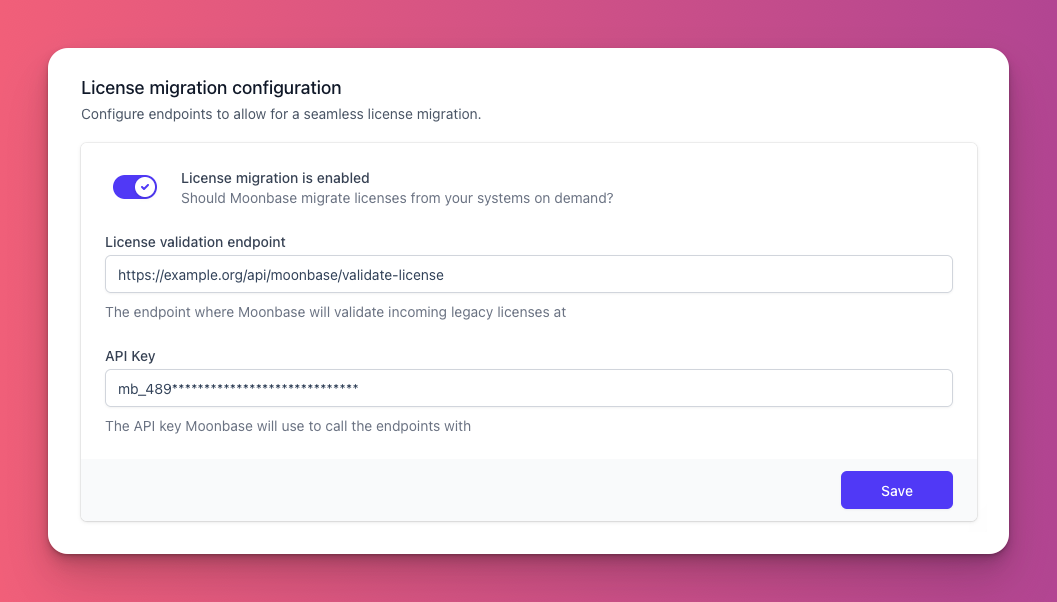Click the asterisks in the API Key field
This screenshot has width=1057, height=602.
[265, 388]
